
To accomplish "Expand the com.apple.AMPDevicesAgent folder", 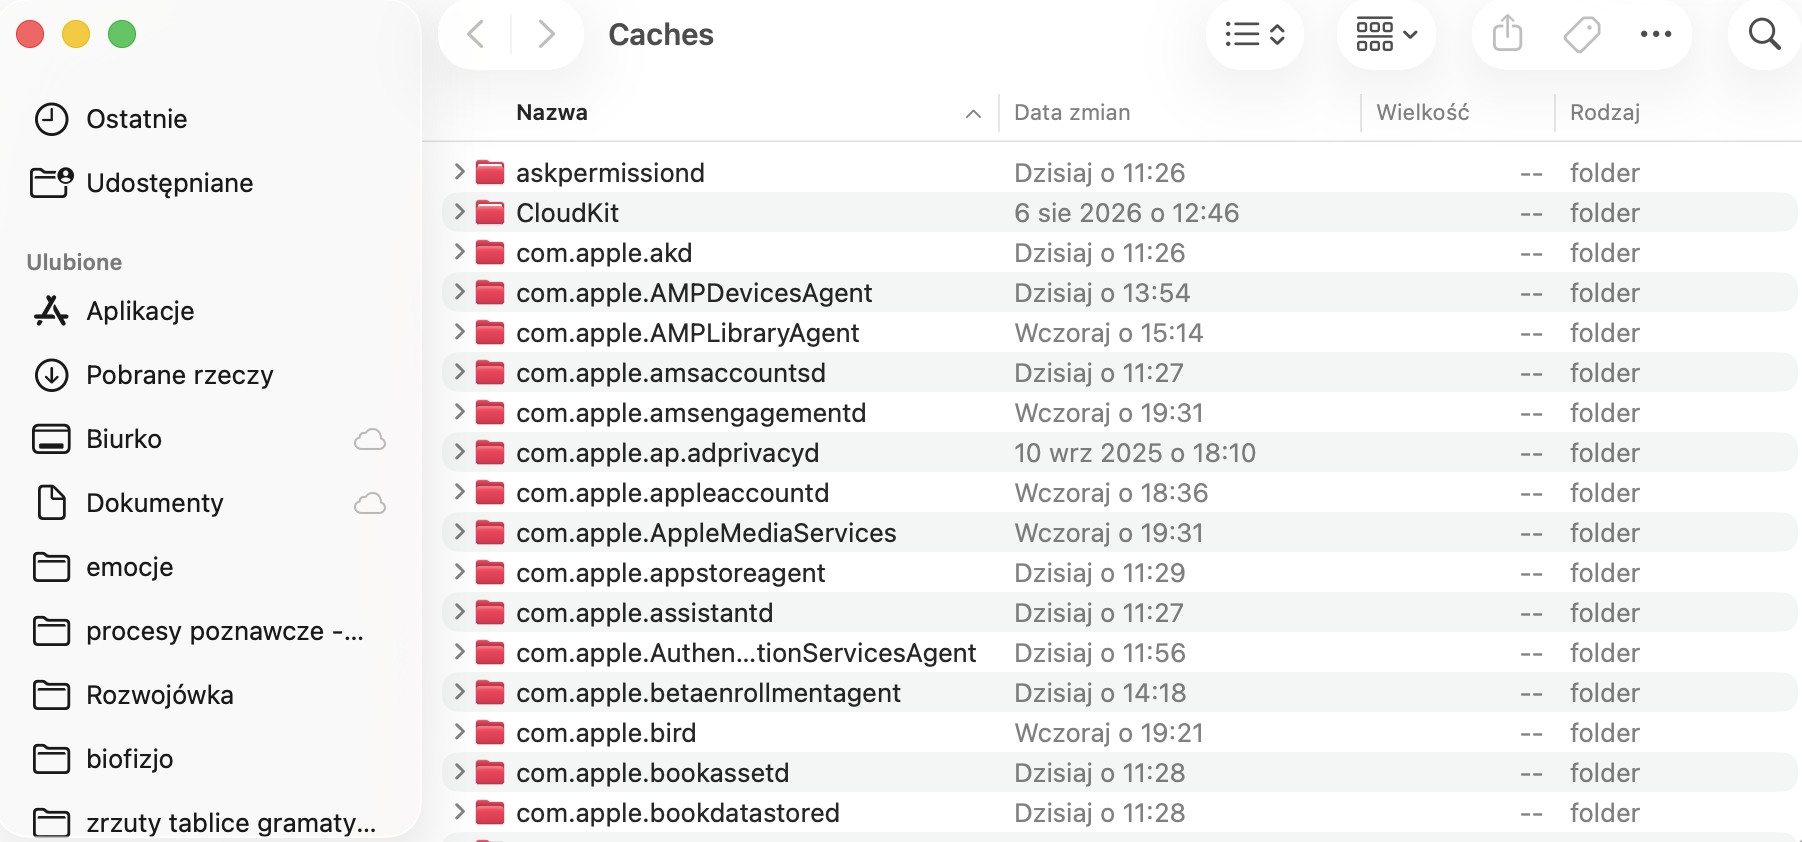I will click(459, 292).
